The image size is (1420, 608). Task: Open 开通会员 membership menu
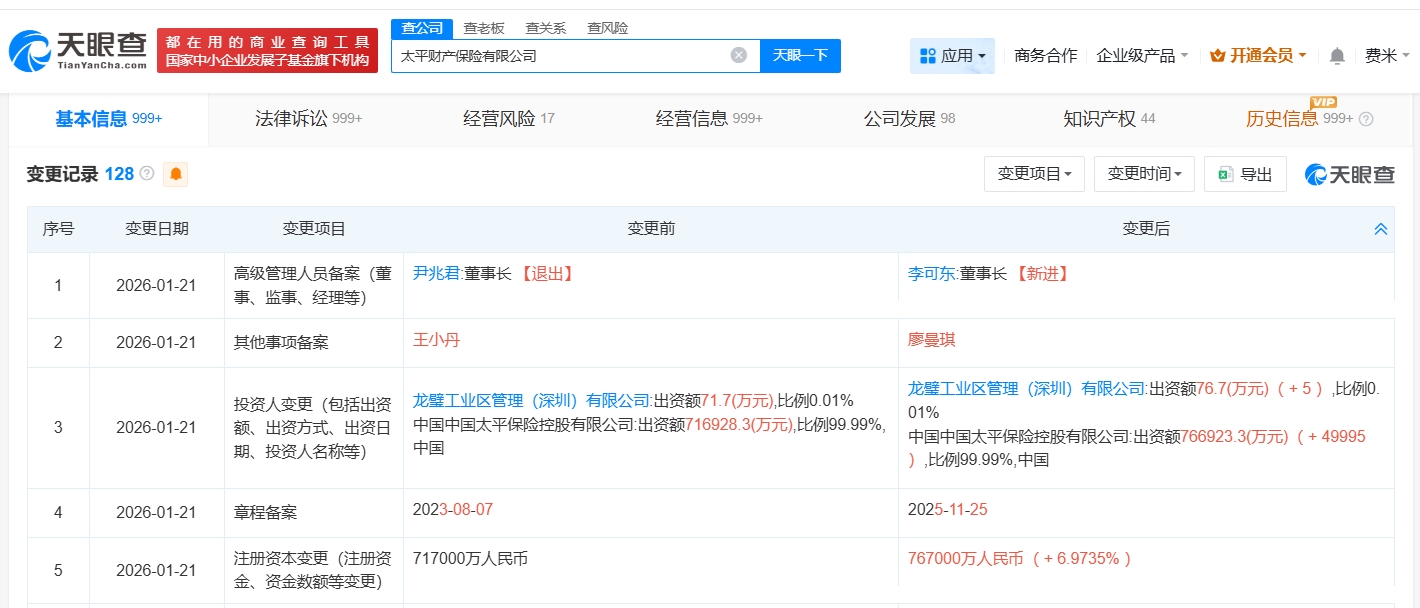pos(1258,56)
